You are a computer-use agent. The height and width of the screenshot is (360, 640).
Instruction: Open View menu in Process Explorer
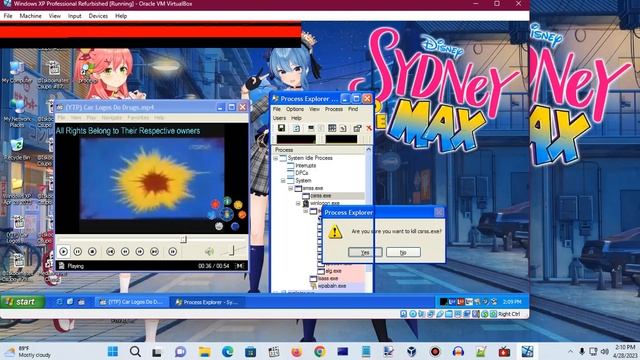(x=314, y=109)
